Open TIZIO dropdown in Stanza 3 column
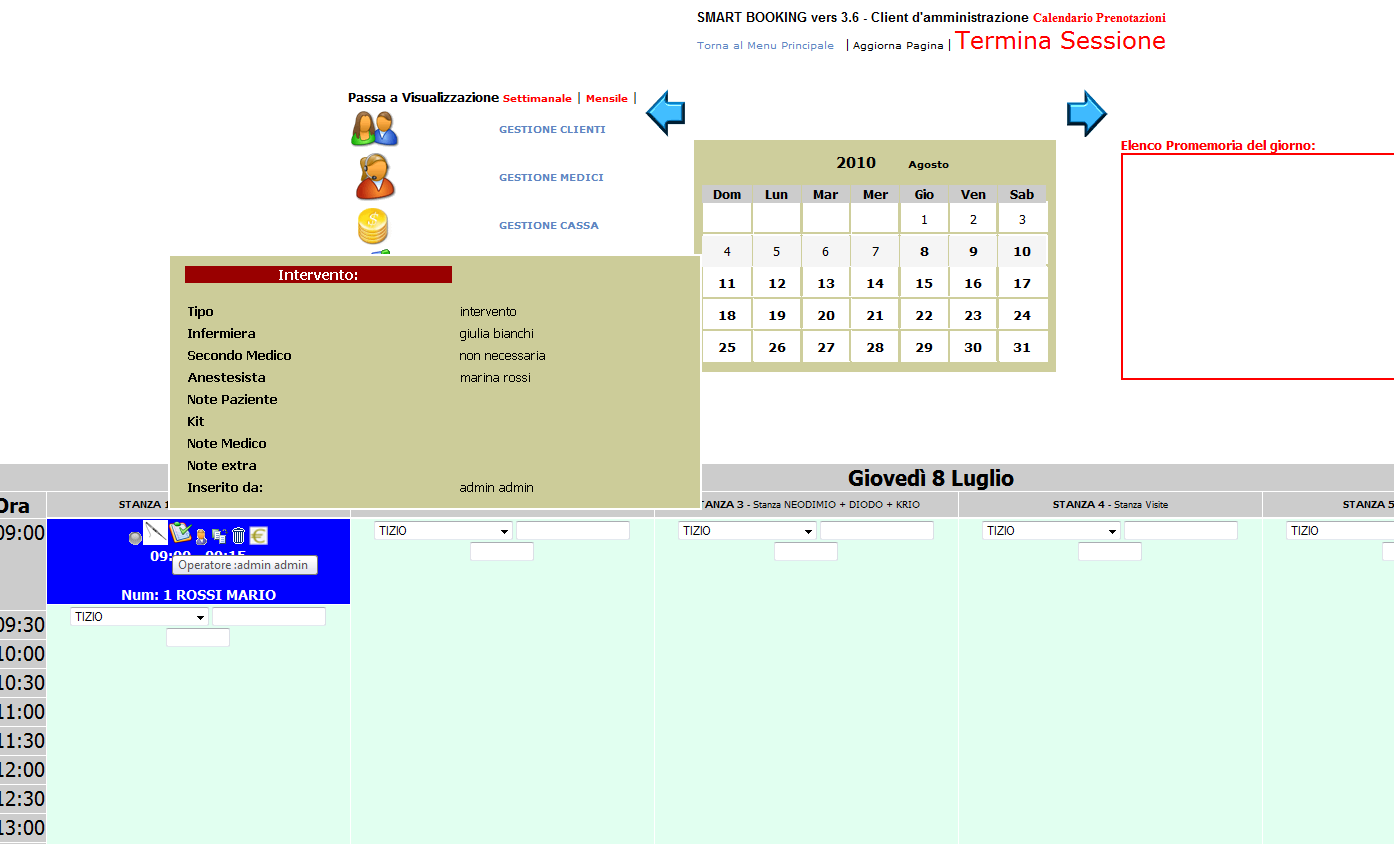The width and height of the screenshot is (1394, 844). [x=748, y=531]
